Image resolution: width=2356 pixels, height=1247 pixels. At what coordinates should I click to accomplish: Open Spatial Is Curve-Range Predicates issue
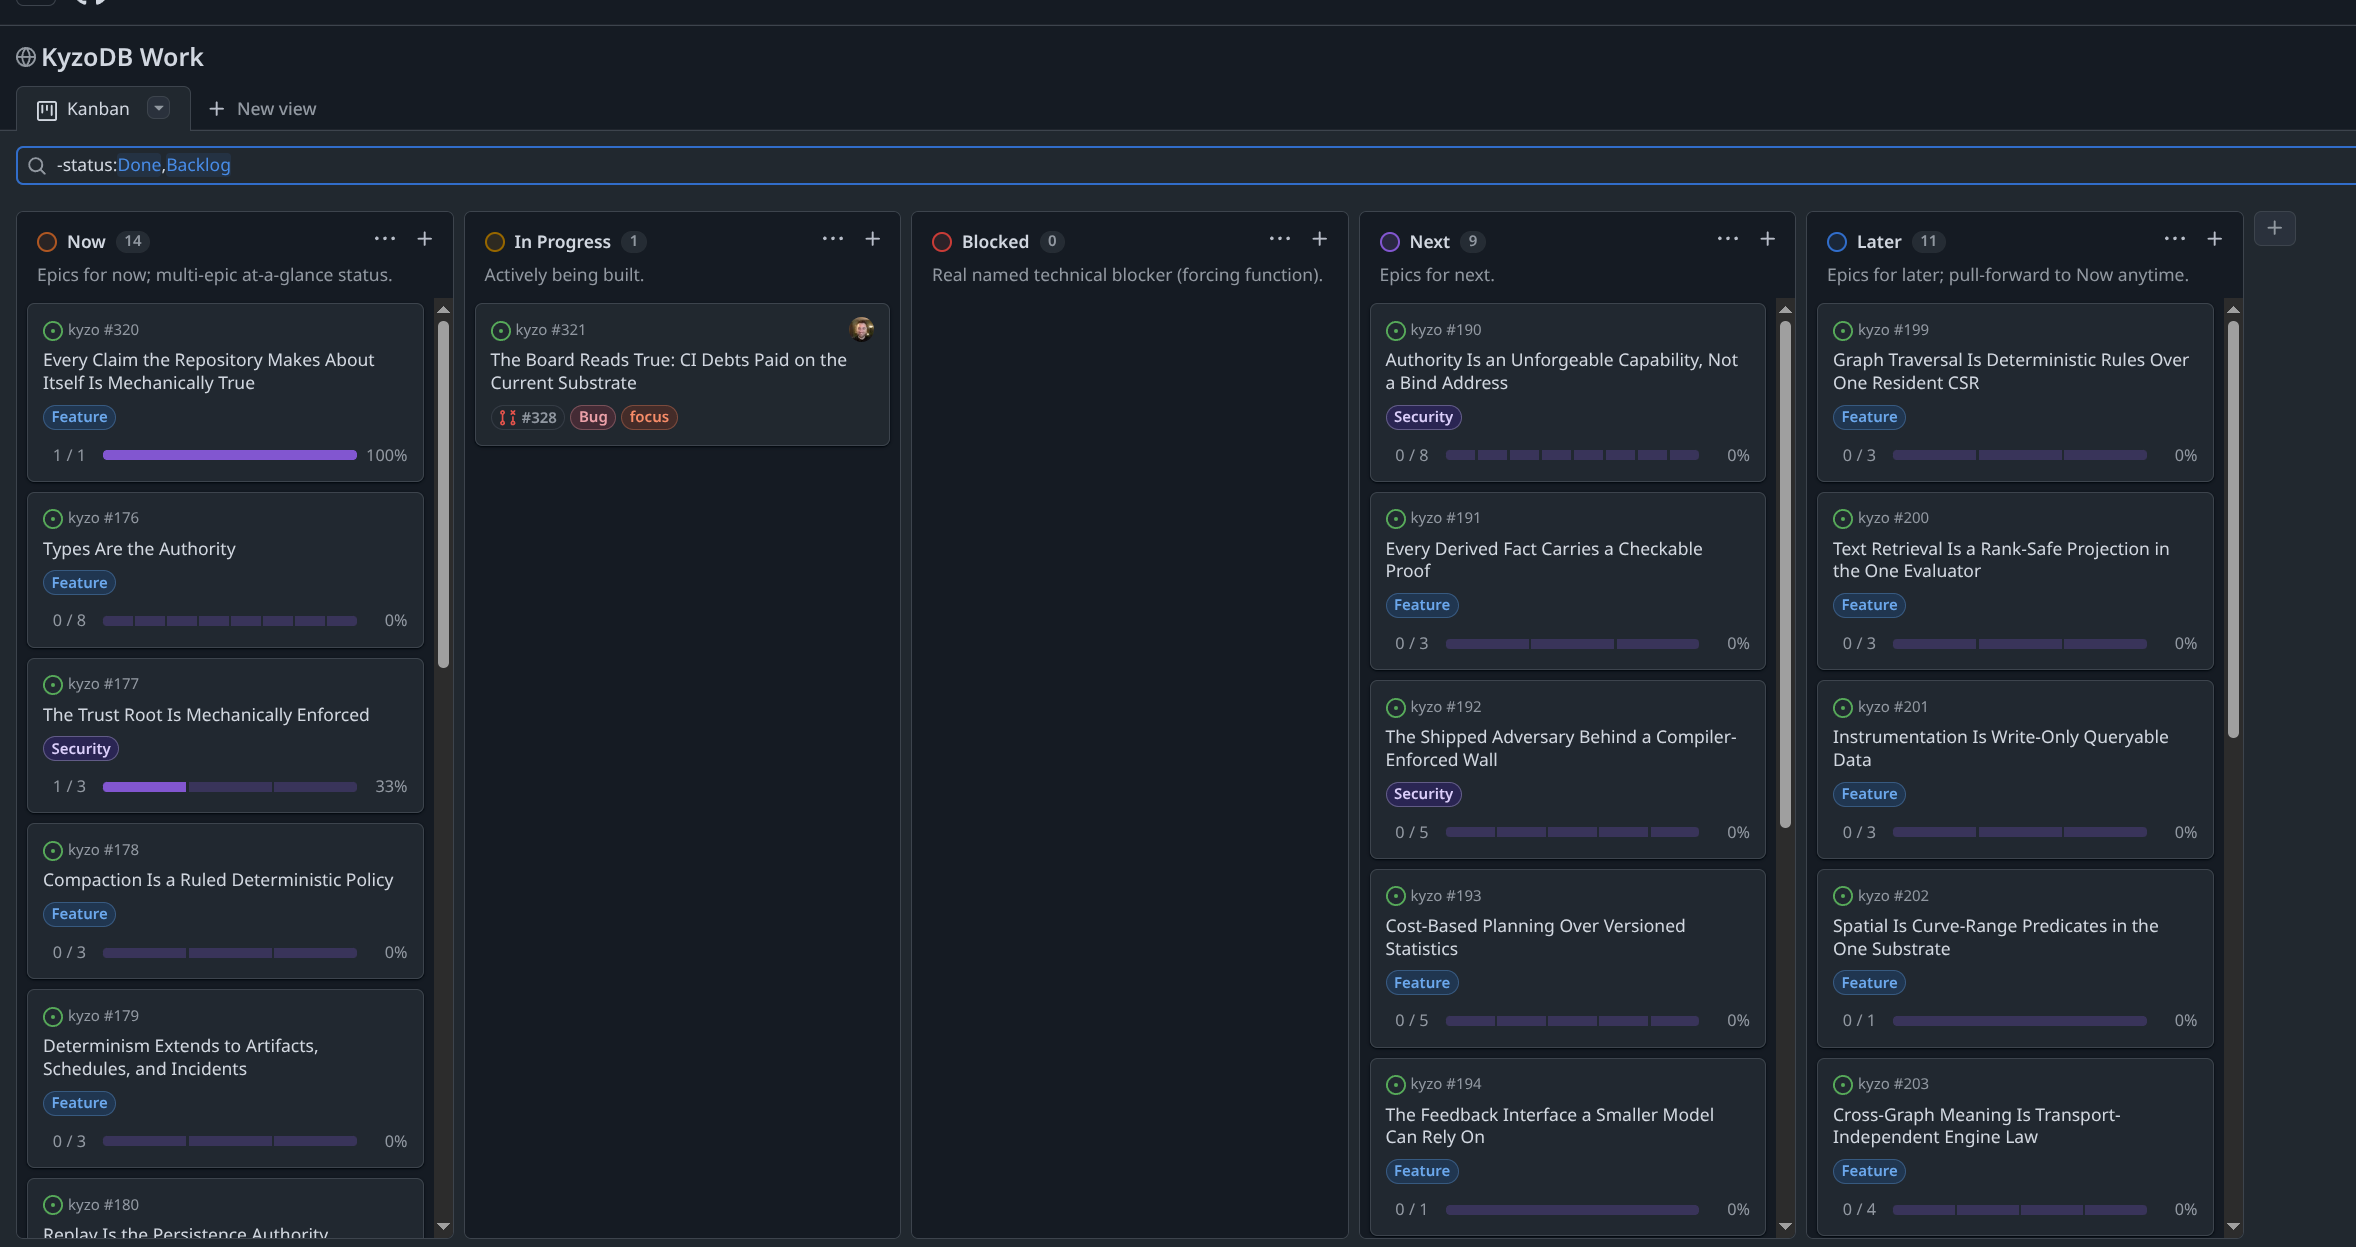pos(1995,937)
